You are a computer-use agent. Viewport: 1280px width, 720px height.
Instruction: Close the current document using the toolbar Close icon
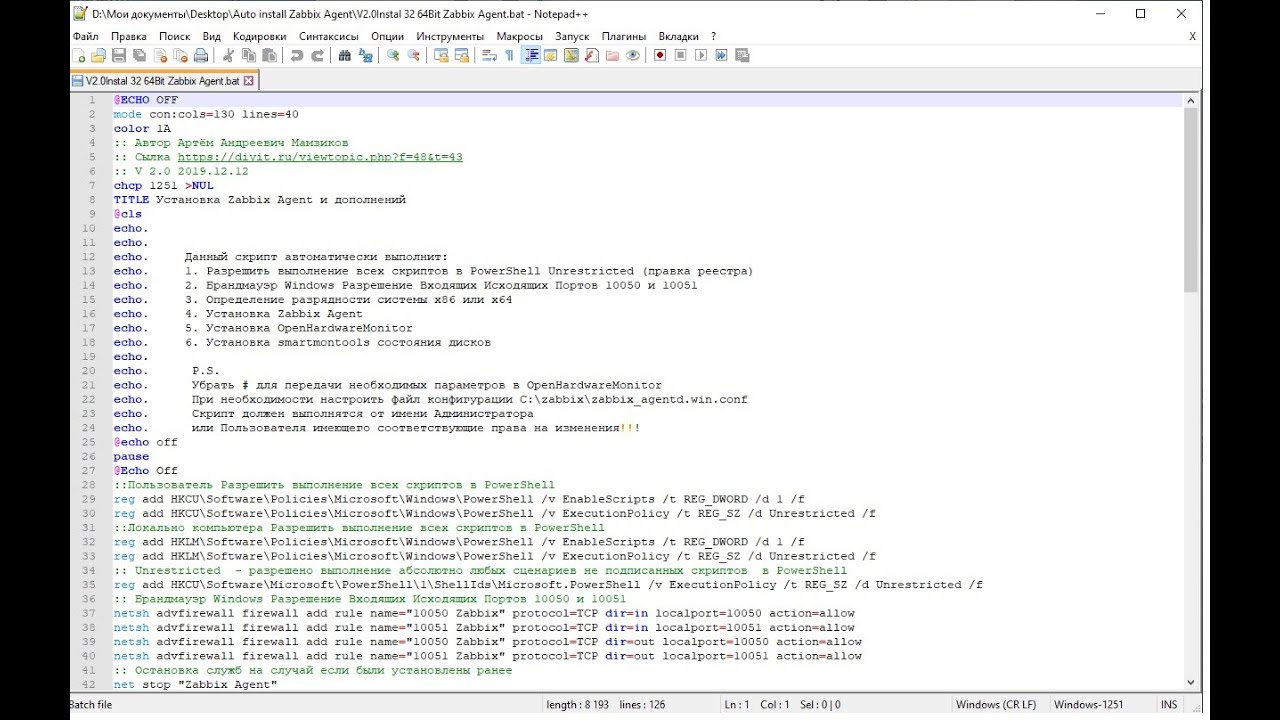(x=160, y=56)
